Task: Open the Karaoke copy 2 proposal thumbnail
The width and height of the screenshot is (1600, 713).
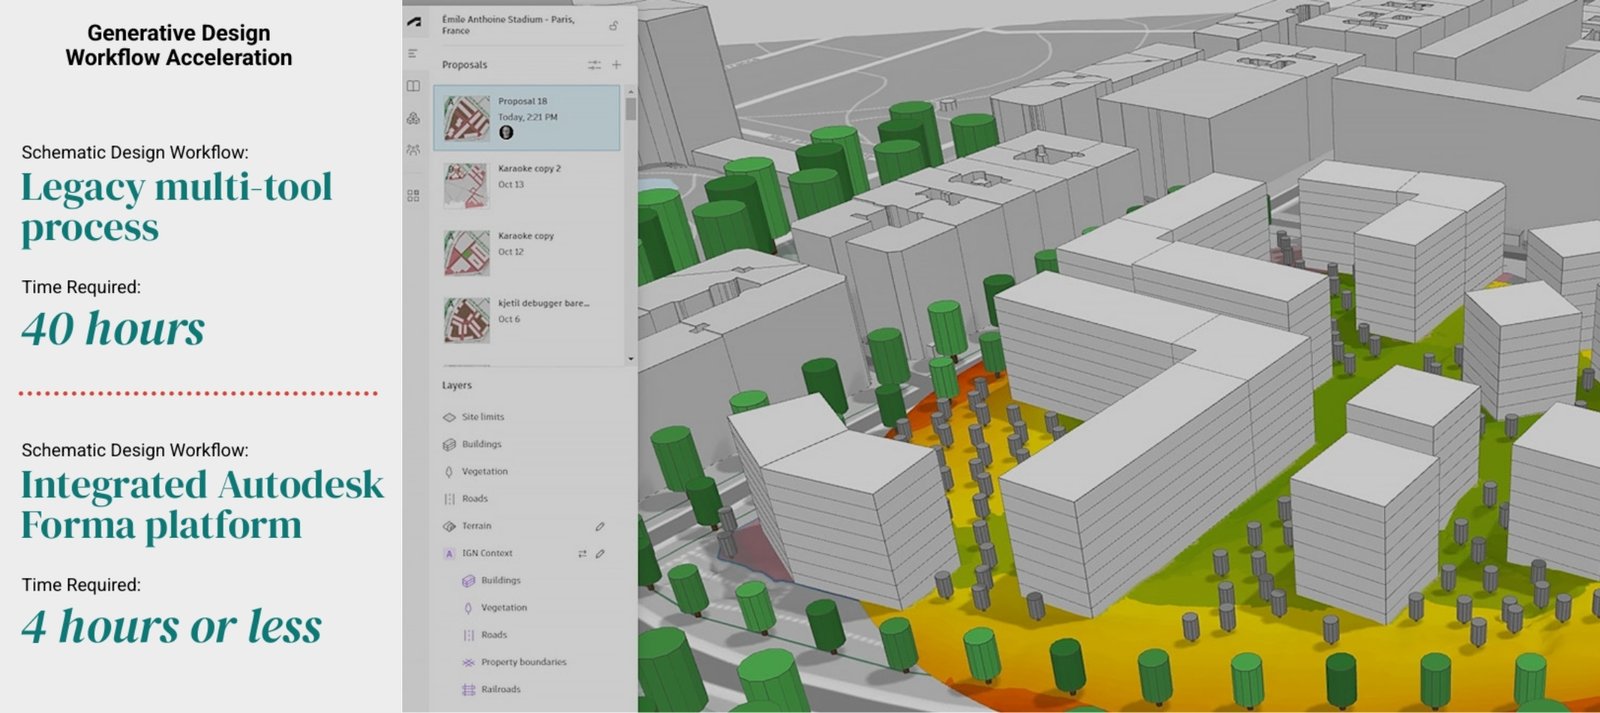Action: click(x=466, y=185)
